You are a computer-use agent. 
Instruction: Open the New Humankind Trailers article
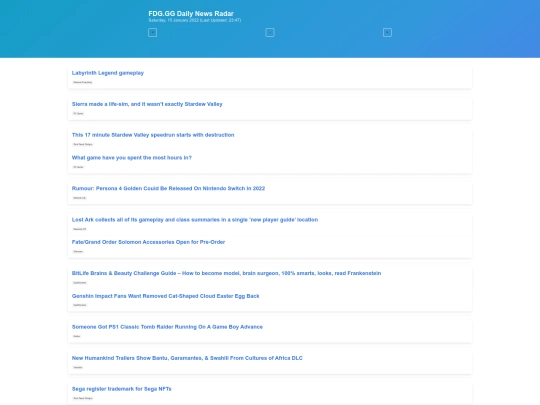[187, 358]
